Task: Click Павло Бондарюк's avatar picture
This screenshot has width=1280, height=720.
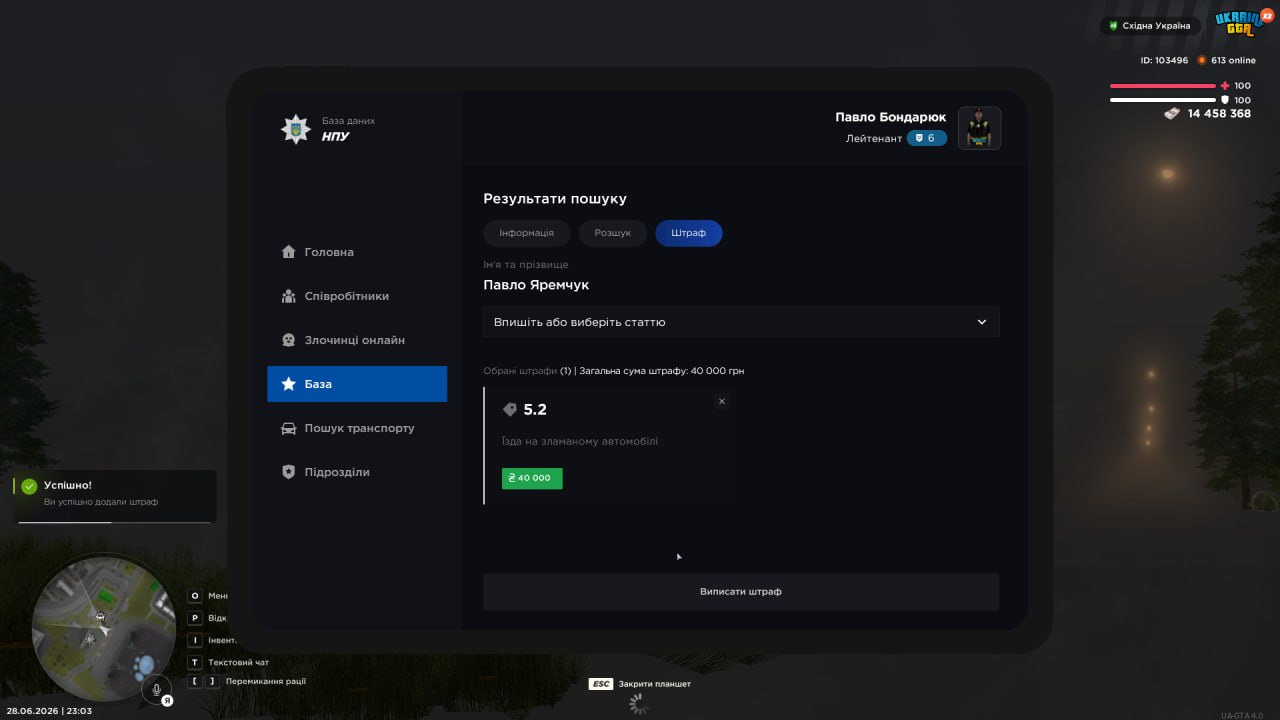Action: point(980,128)
